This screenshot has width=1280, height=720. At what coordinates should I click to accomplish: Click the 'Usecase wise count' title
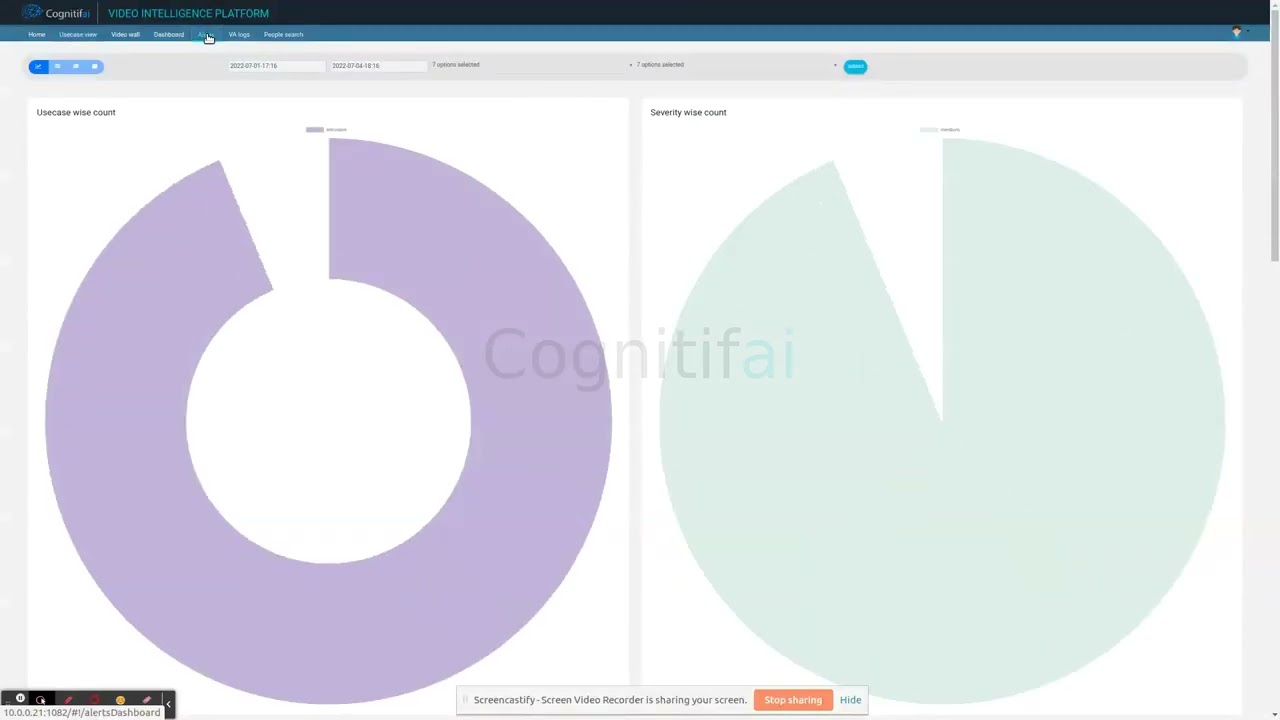pos(76,112)
